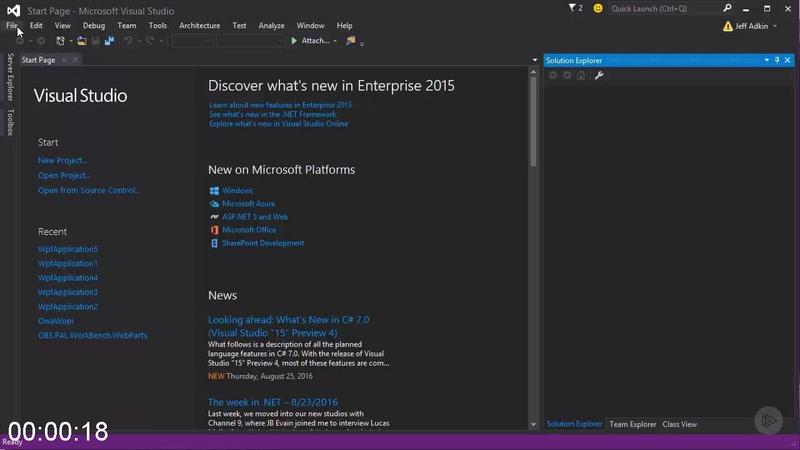
Task: Click the Visual Studio logo in title bar
Action: pyautogui.click(x=13, y=10)
